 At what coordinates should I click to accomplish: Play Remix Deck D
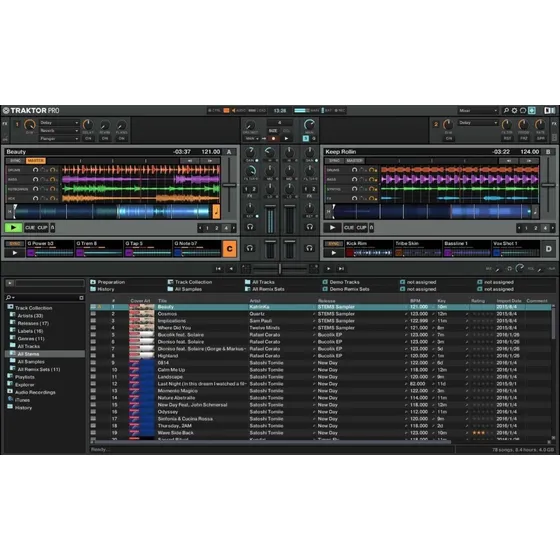pos(334,253)
